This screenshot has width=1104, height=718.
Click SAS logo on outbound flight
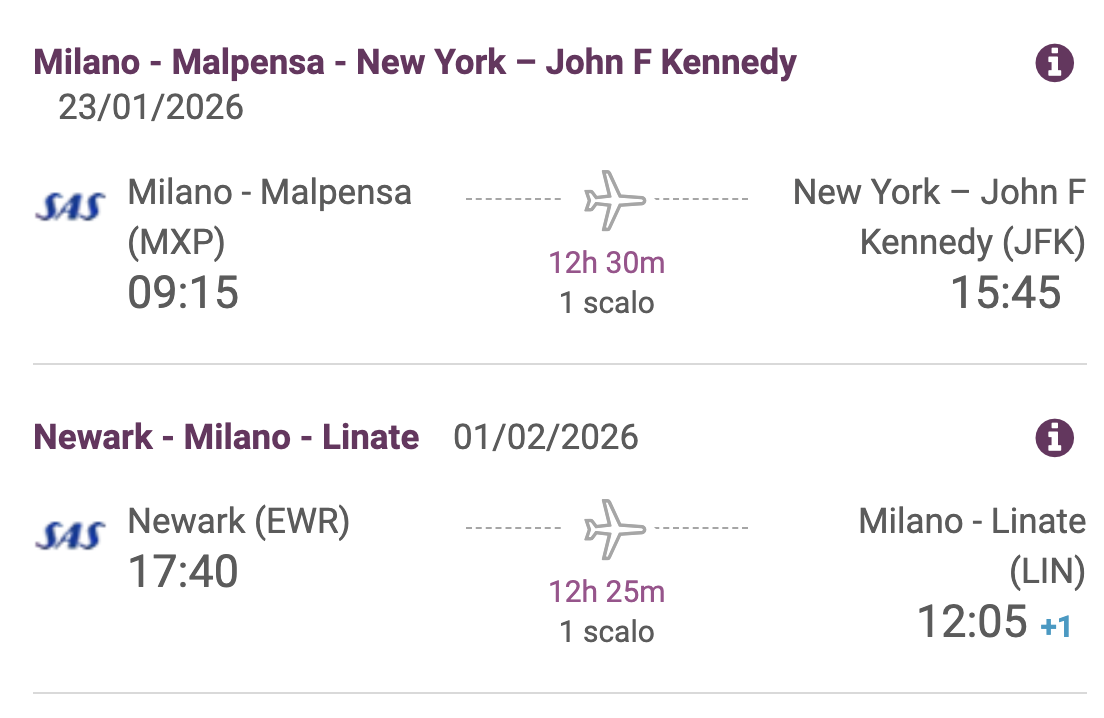[x=69, y=207]
